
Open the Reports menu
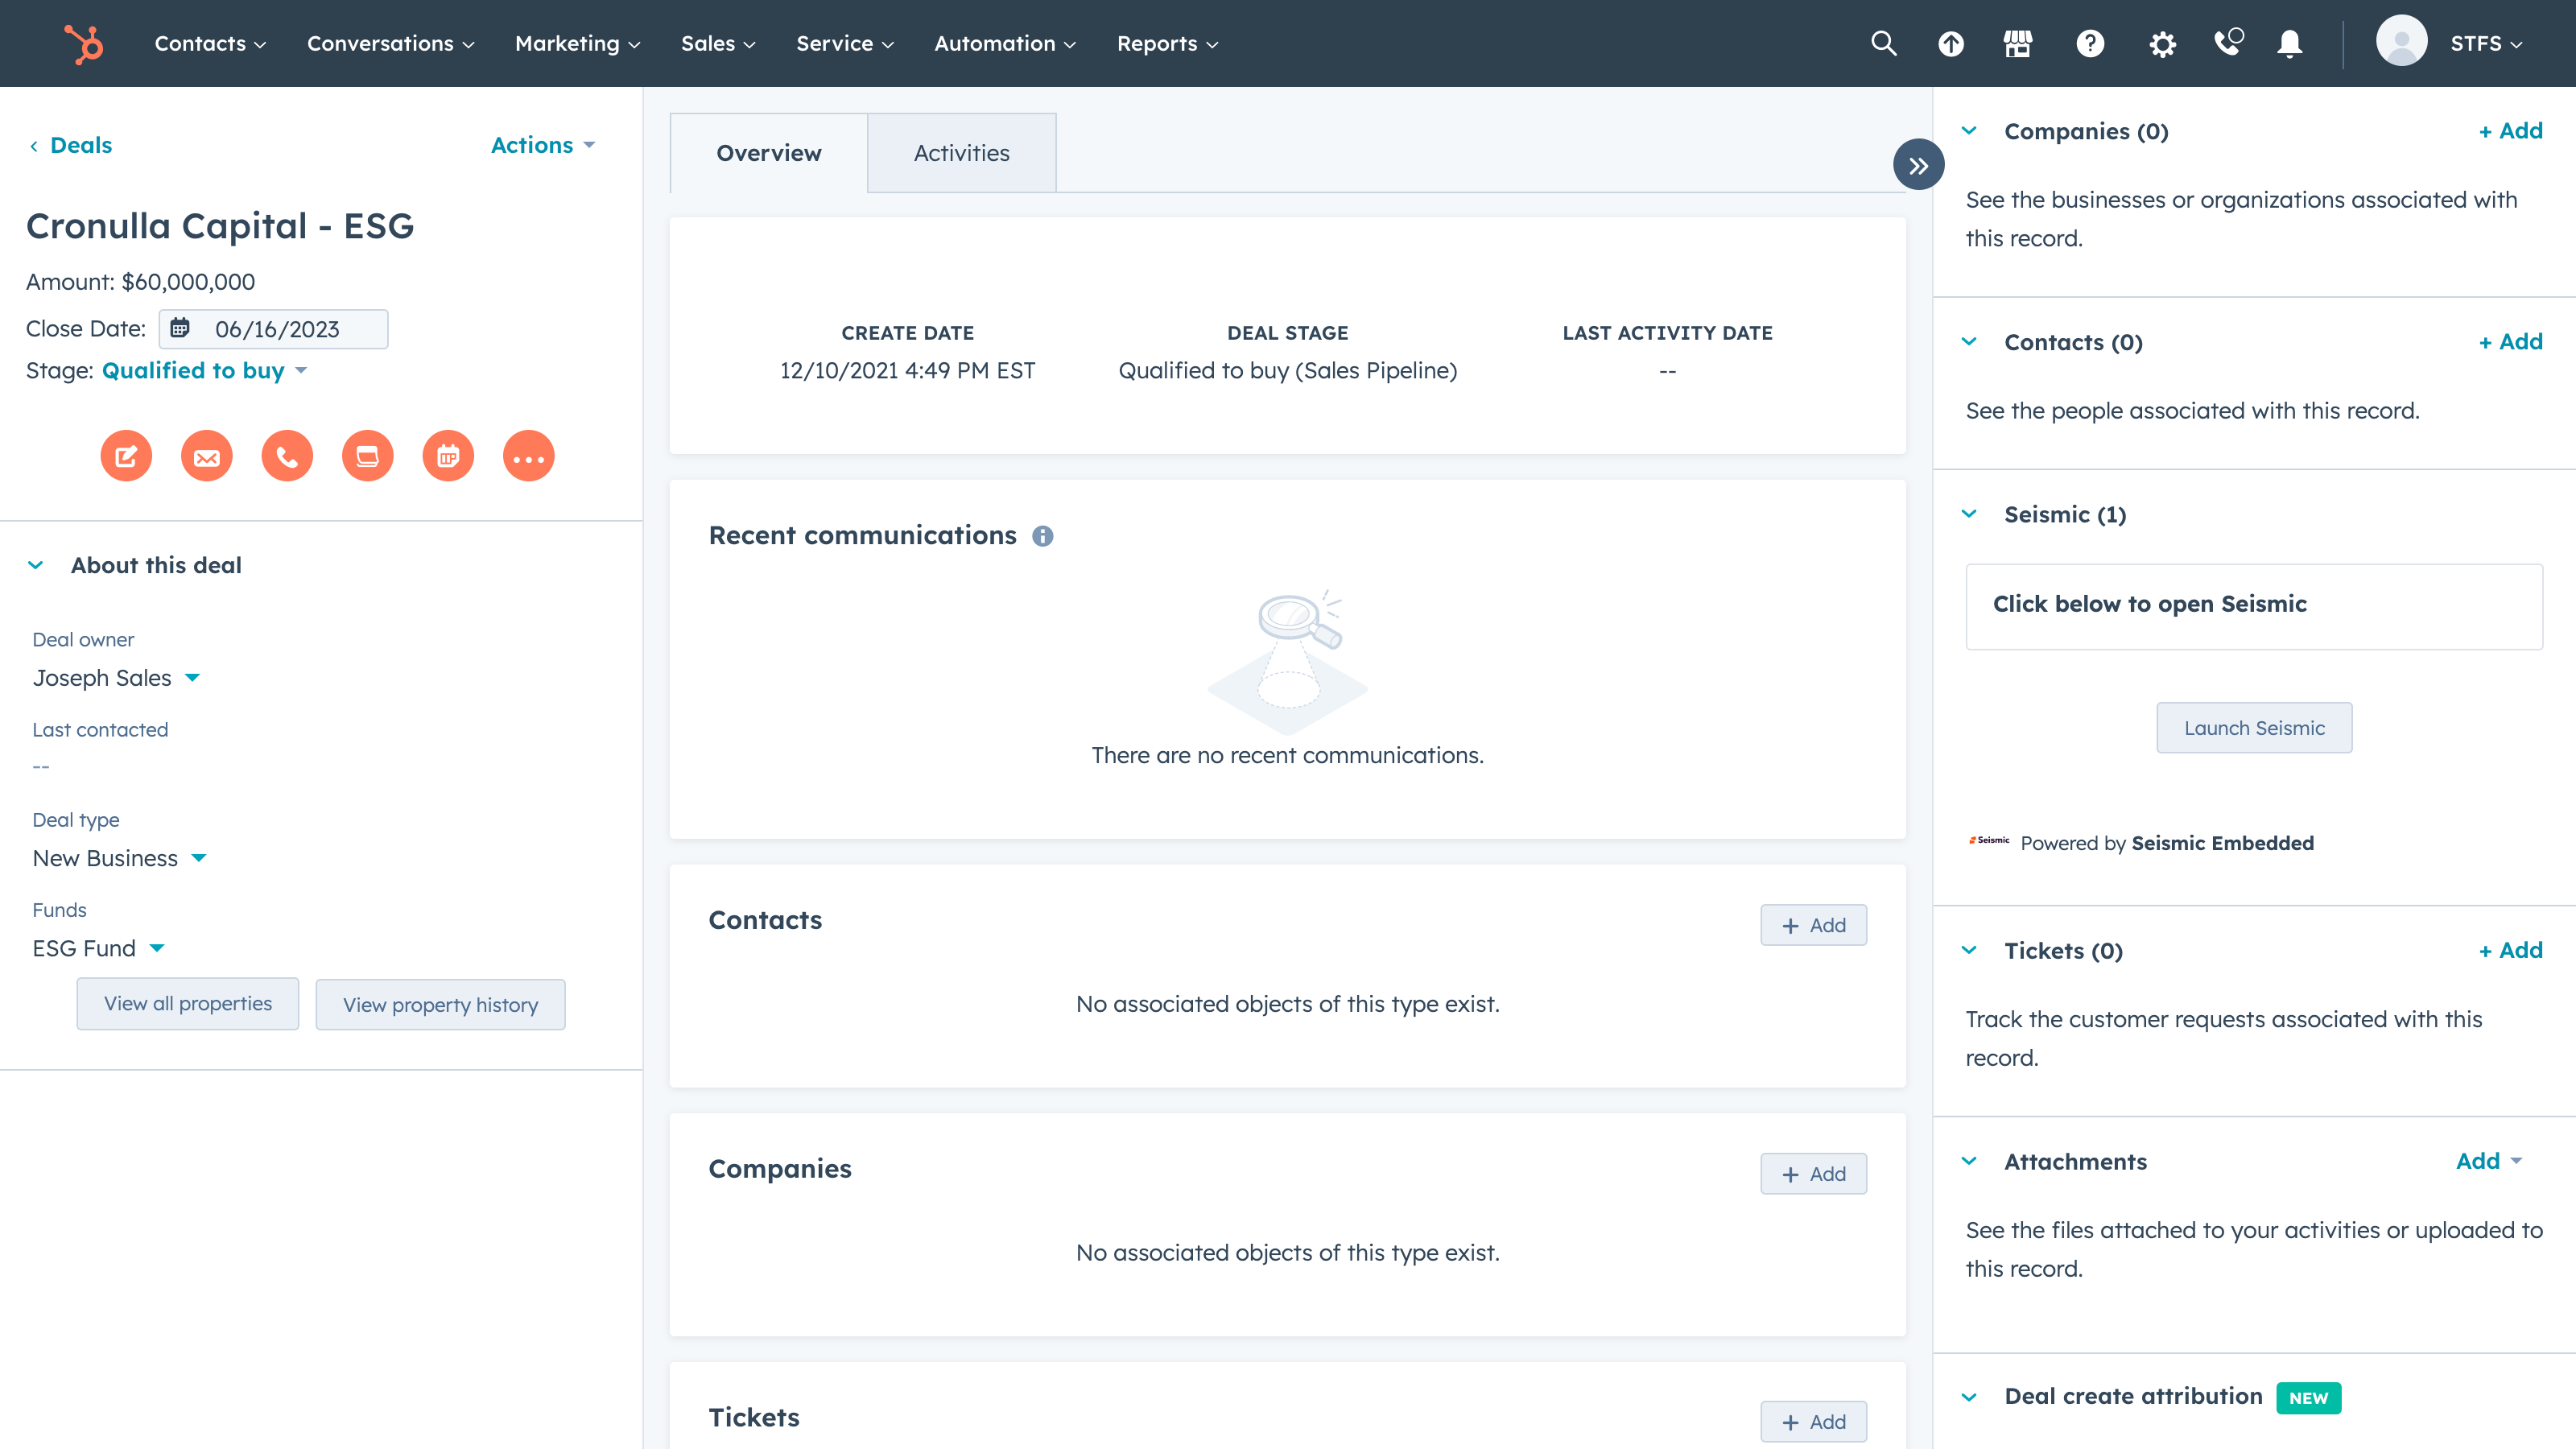[1166, 43]
